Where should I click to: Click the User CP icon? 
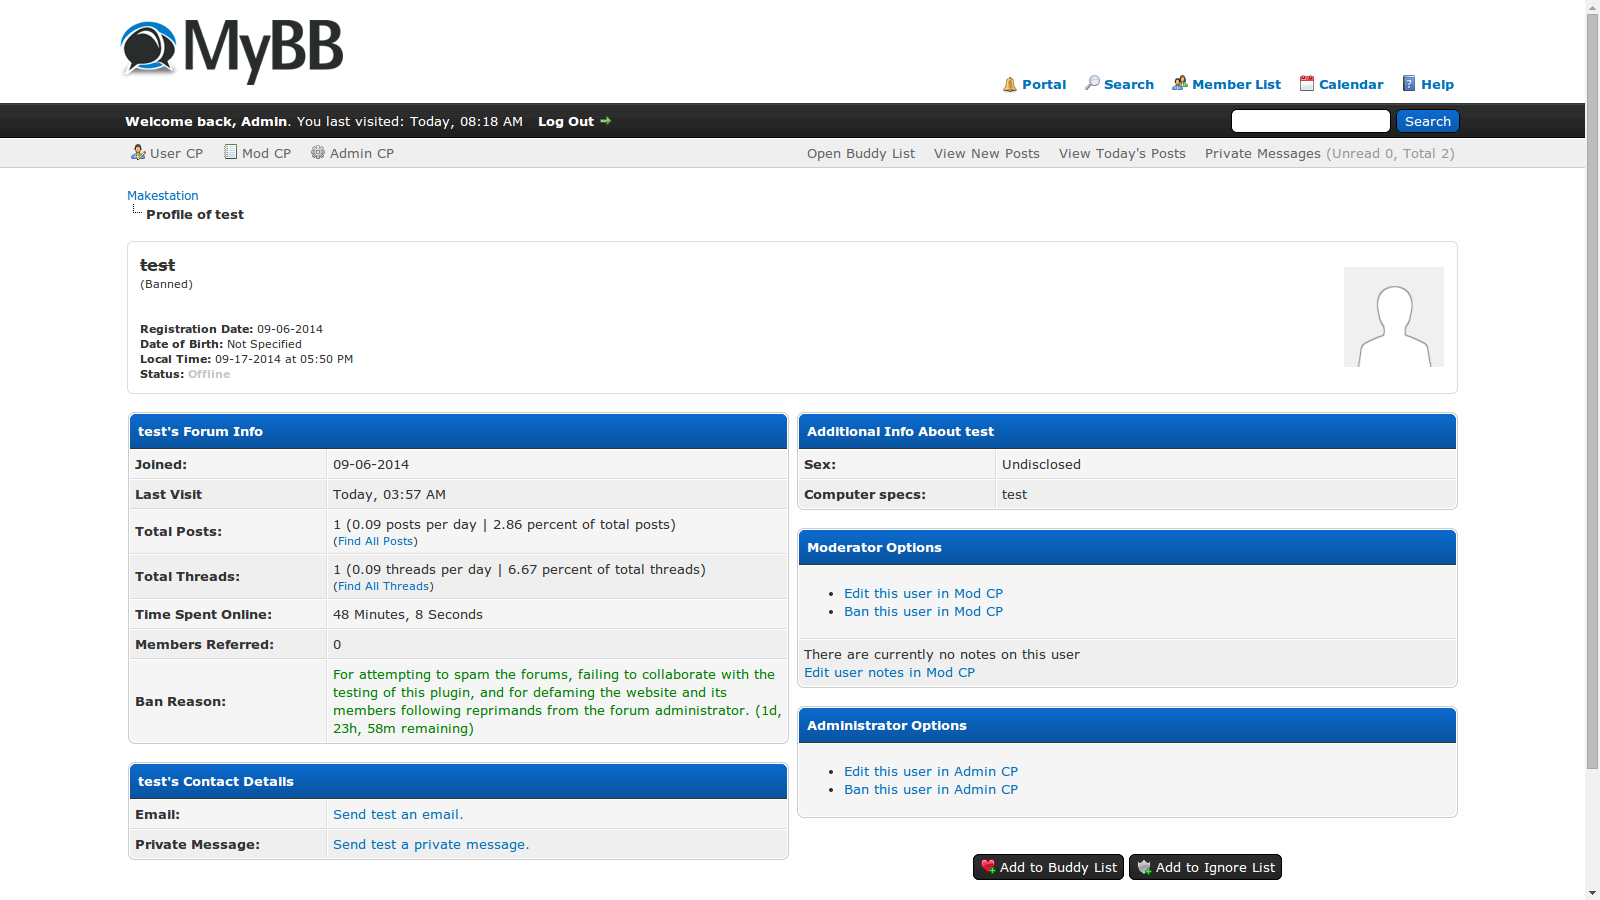click(138, 152)
